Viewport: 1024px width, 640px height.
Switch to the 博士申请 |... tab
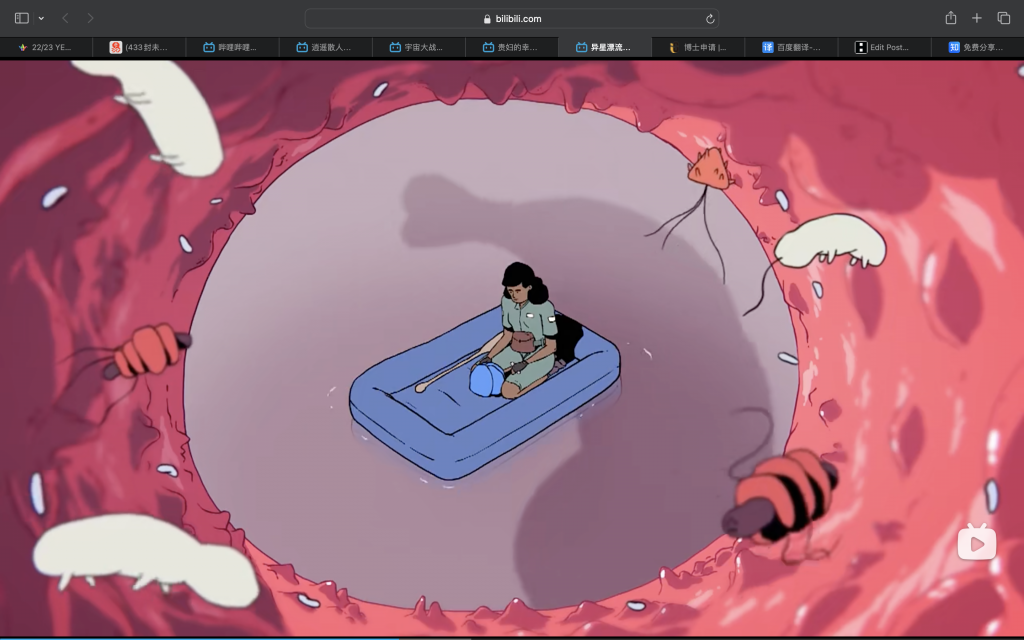[698, 47]
